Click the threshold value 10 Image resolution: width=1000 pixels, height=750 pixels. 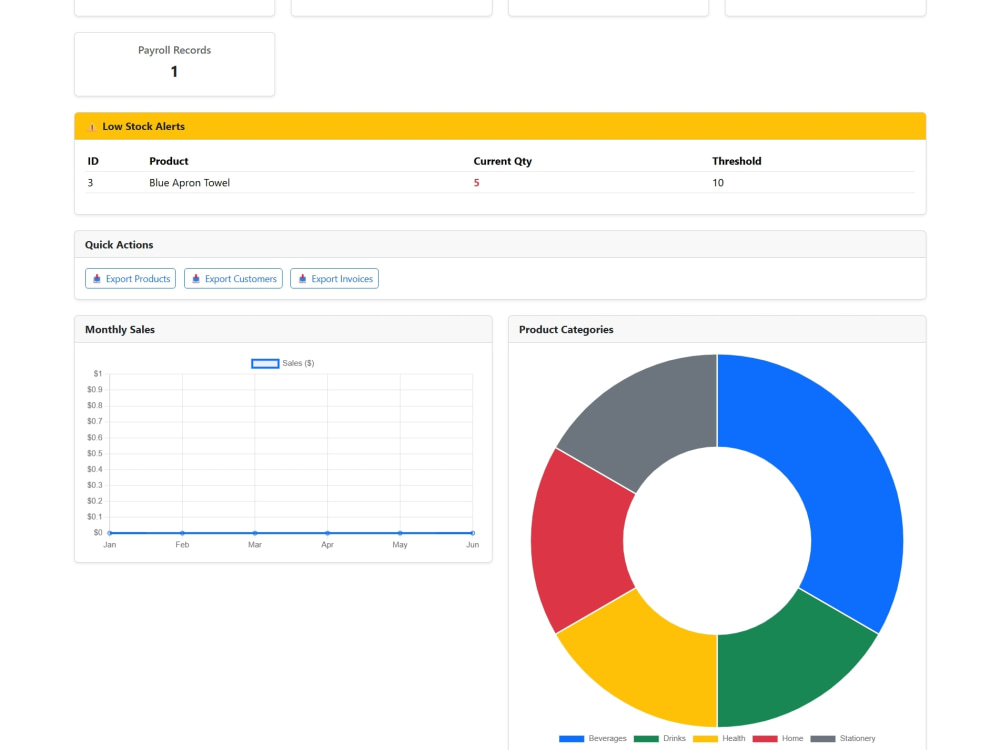click(717, 182)
